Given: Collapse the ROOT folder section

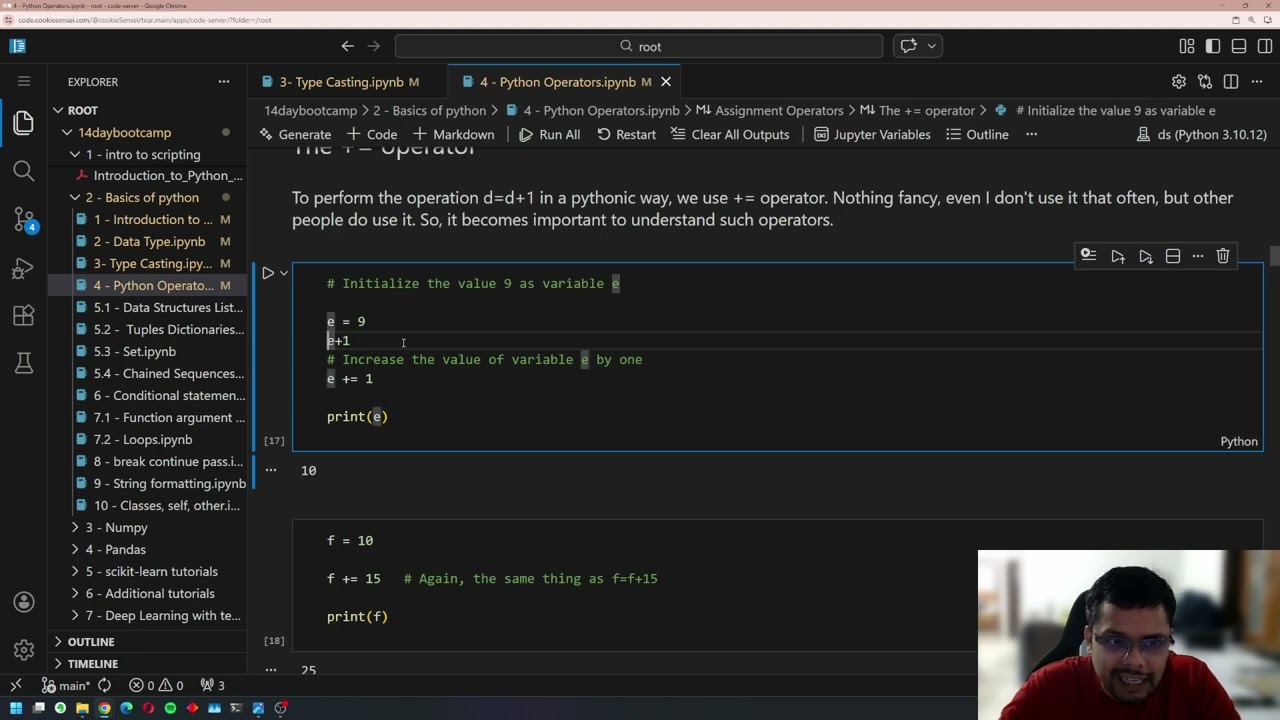Looking at the screenshot, I should 59,110.
